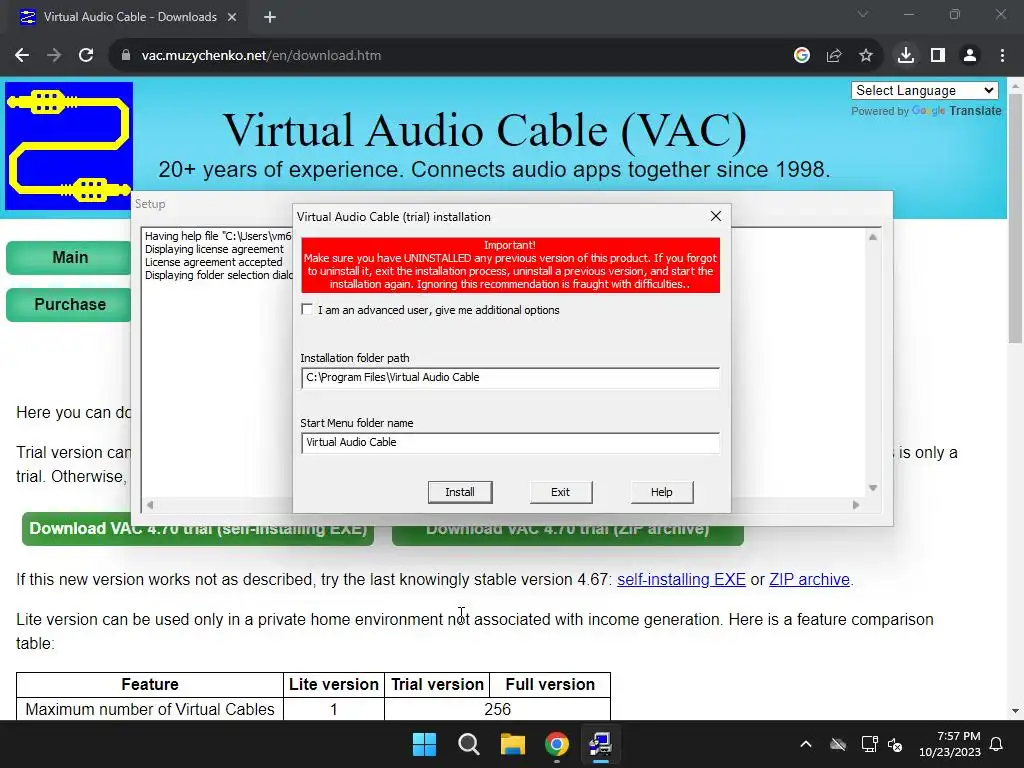Show hidden system tray icons

click(806, 744)
